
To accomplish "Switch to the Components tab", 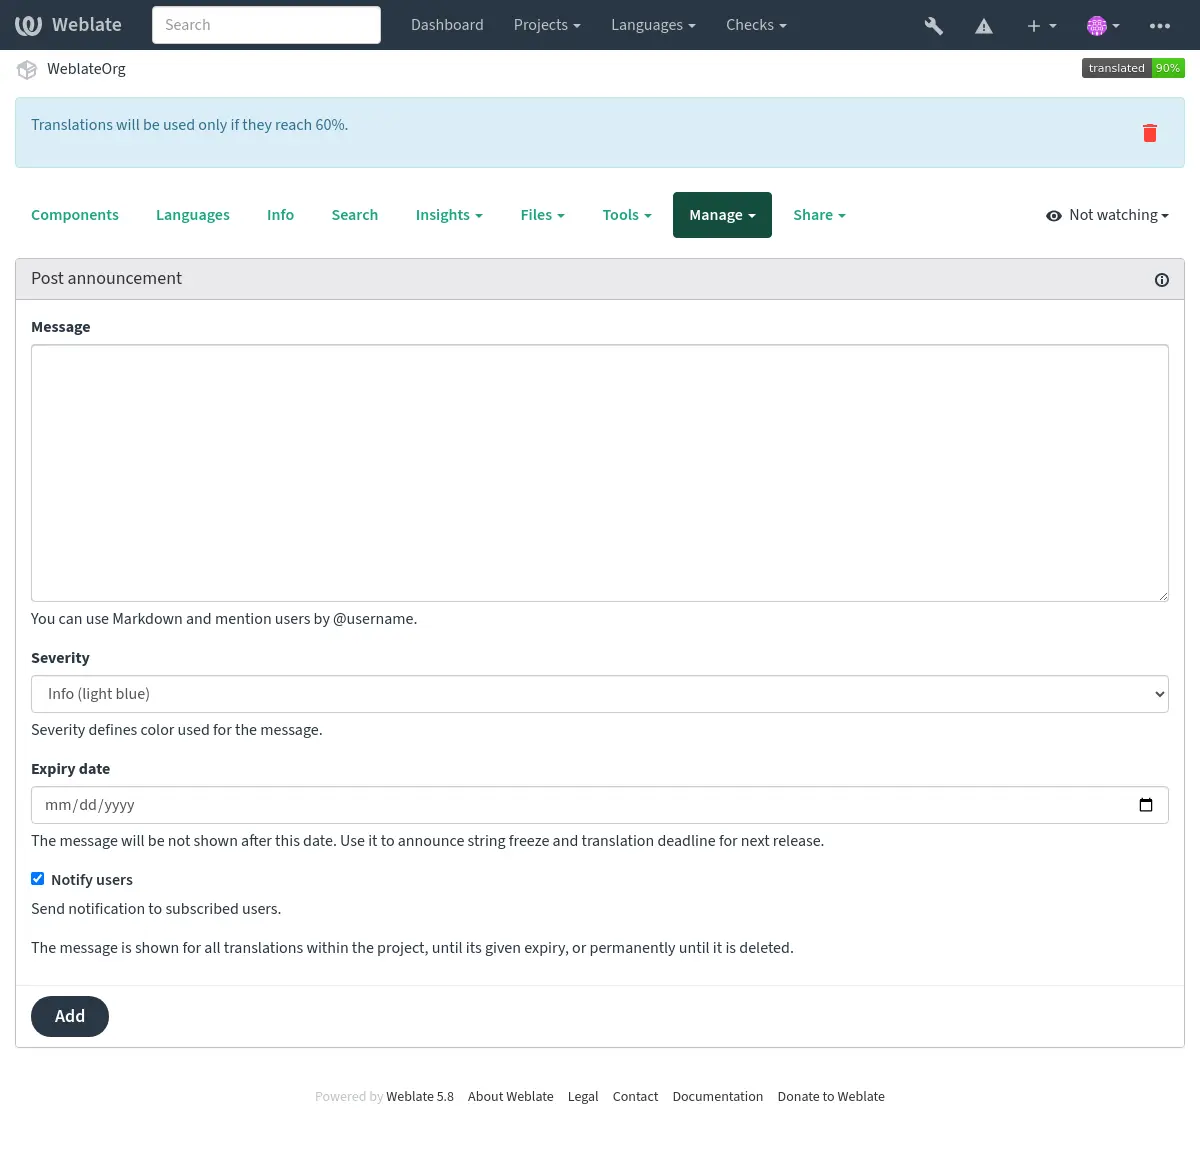I will 75,215.
